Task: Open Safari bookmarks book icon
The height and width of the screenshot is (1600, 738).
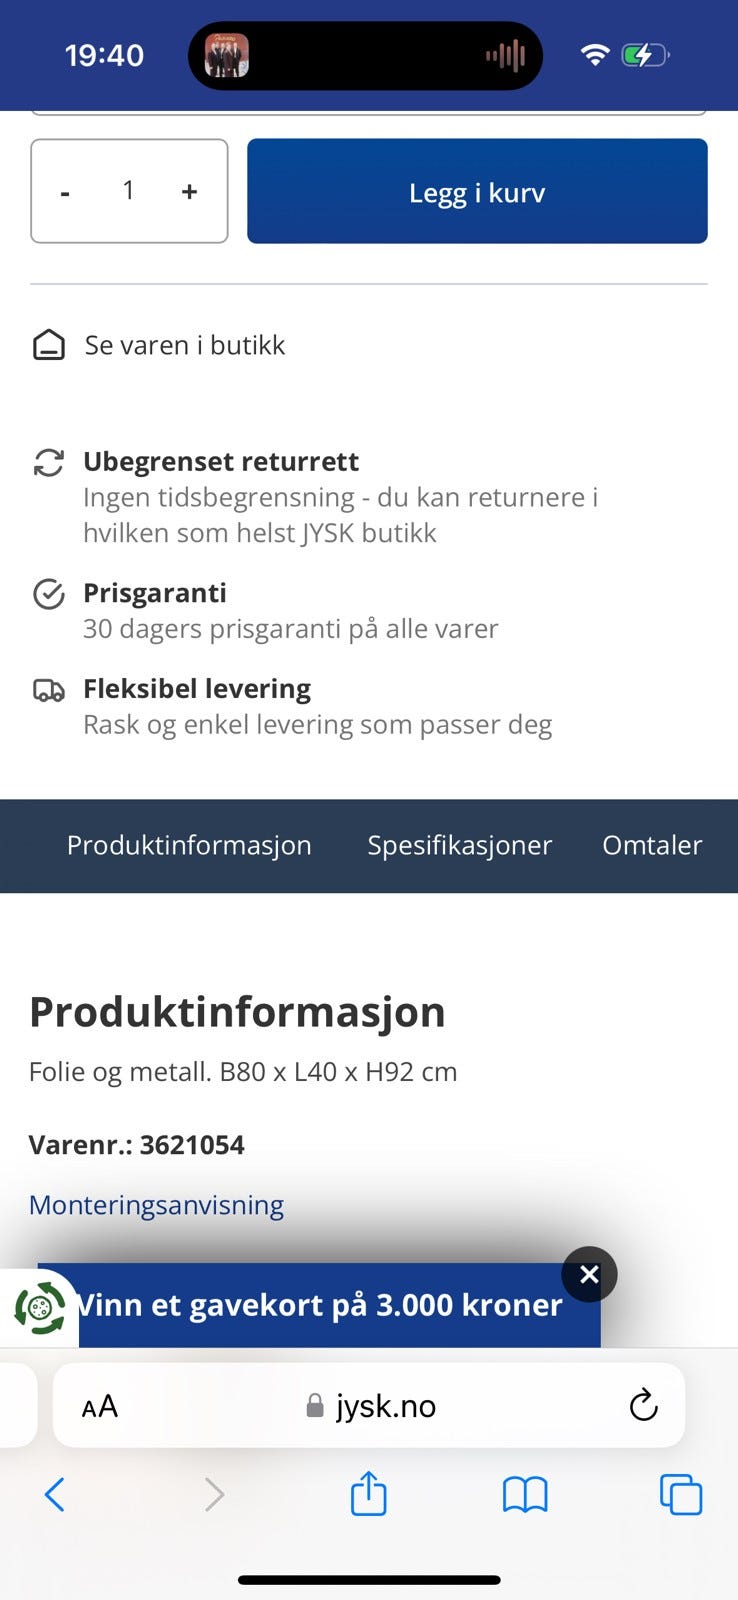Action: (525, 1495)
